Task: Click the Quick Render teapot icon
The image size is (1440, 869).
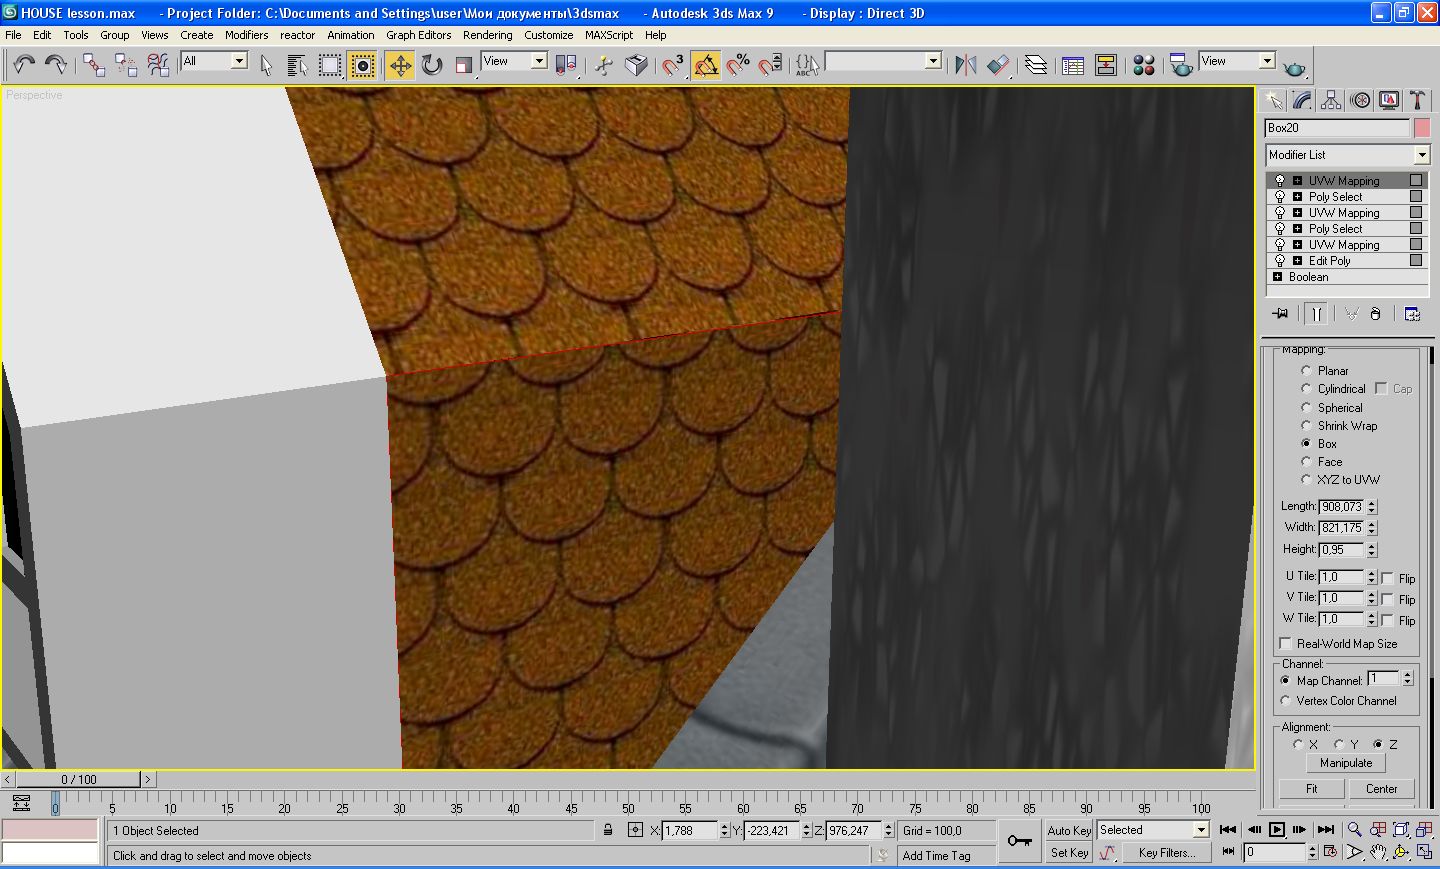Action: pyautogui.click(x=1294, y=67)
